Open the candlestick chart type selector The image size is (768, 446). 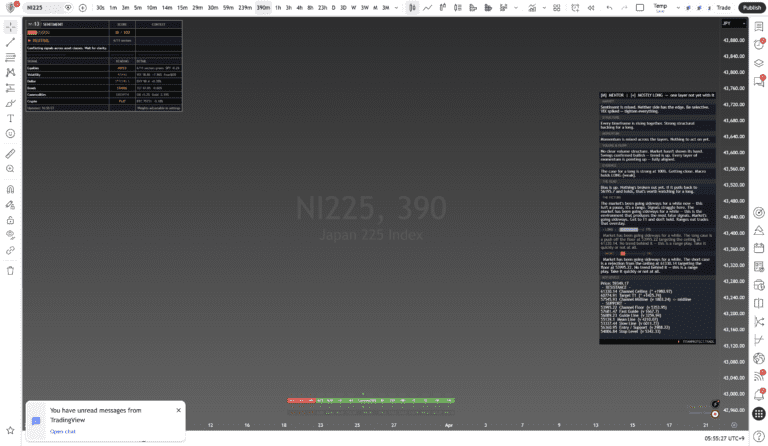click(x=412, y=8)
